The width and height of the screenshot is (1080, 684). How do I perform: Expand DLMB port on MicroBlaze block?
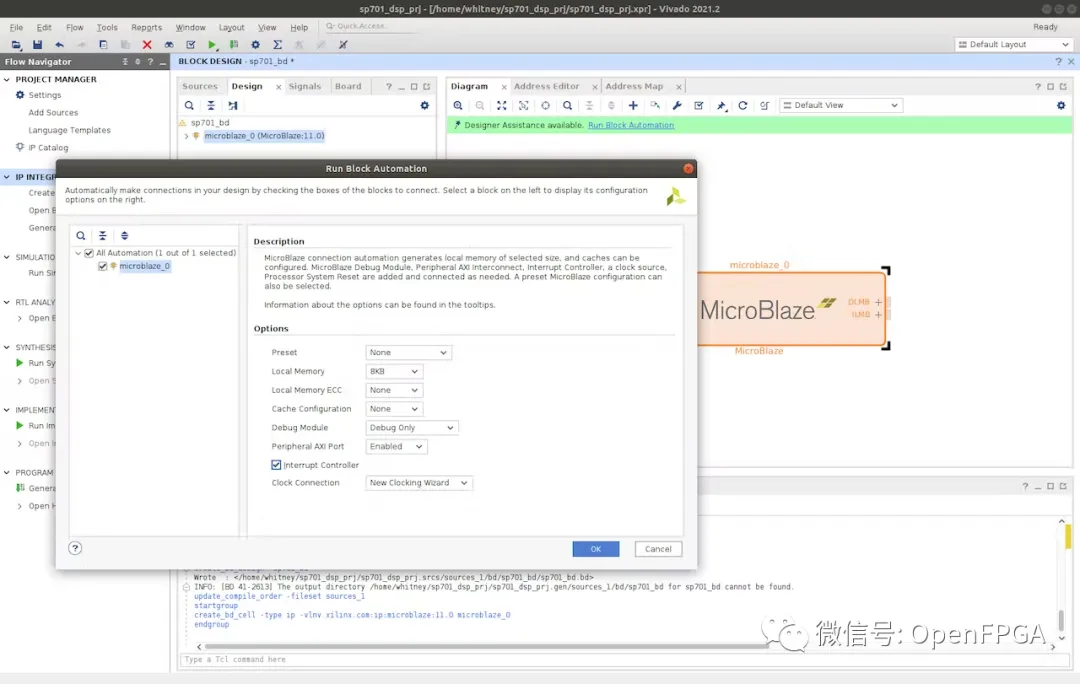[x=878, y=302]
